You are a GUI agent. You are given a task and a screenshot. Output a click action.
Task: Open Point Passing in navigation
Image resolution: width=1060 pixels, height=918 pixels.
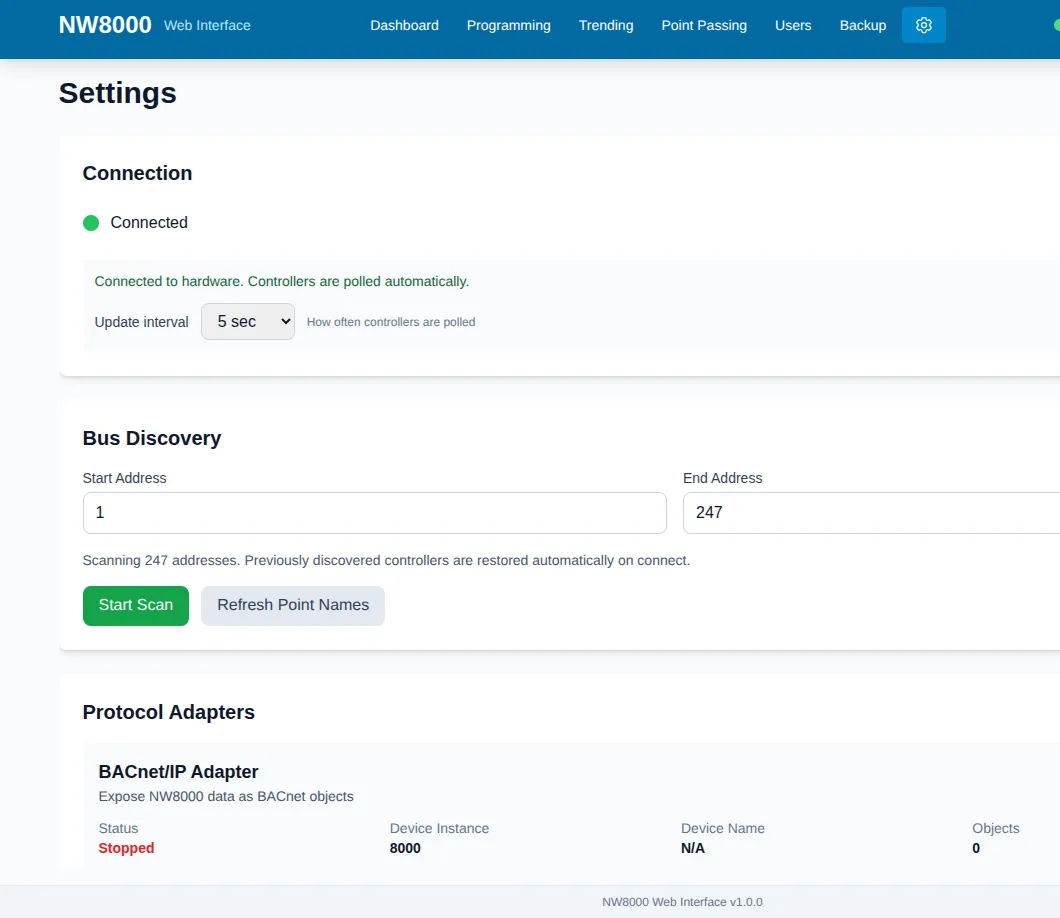(x=704, y=25)
